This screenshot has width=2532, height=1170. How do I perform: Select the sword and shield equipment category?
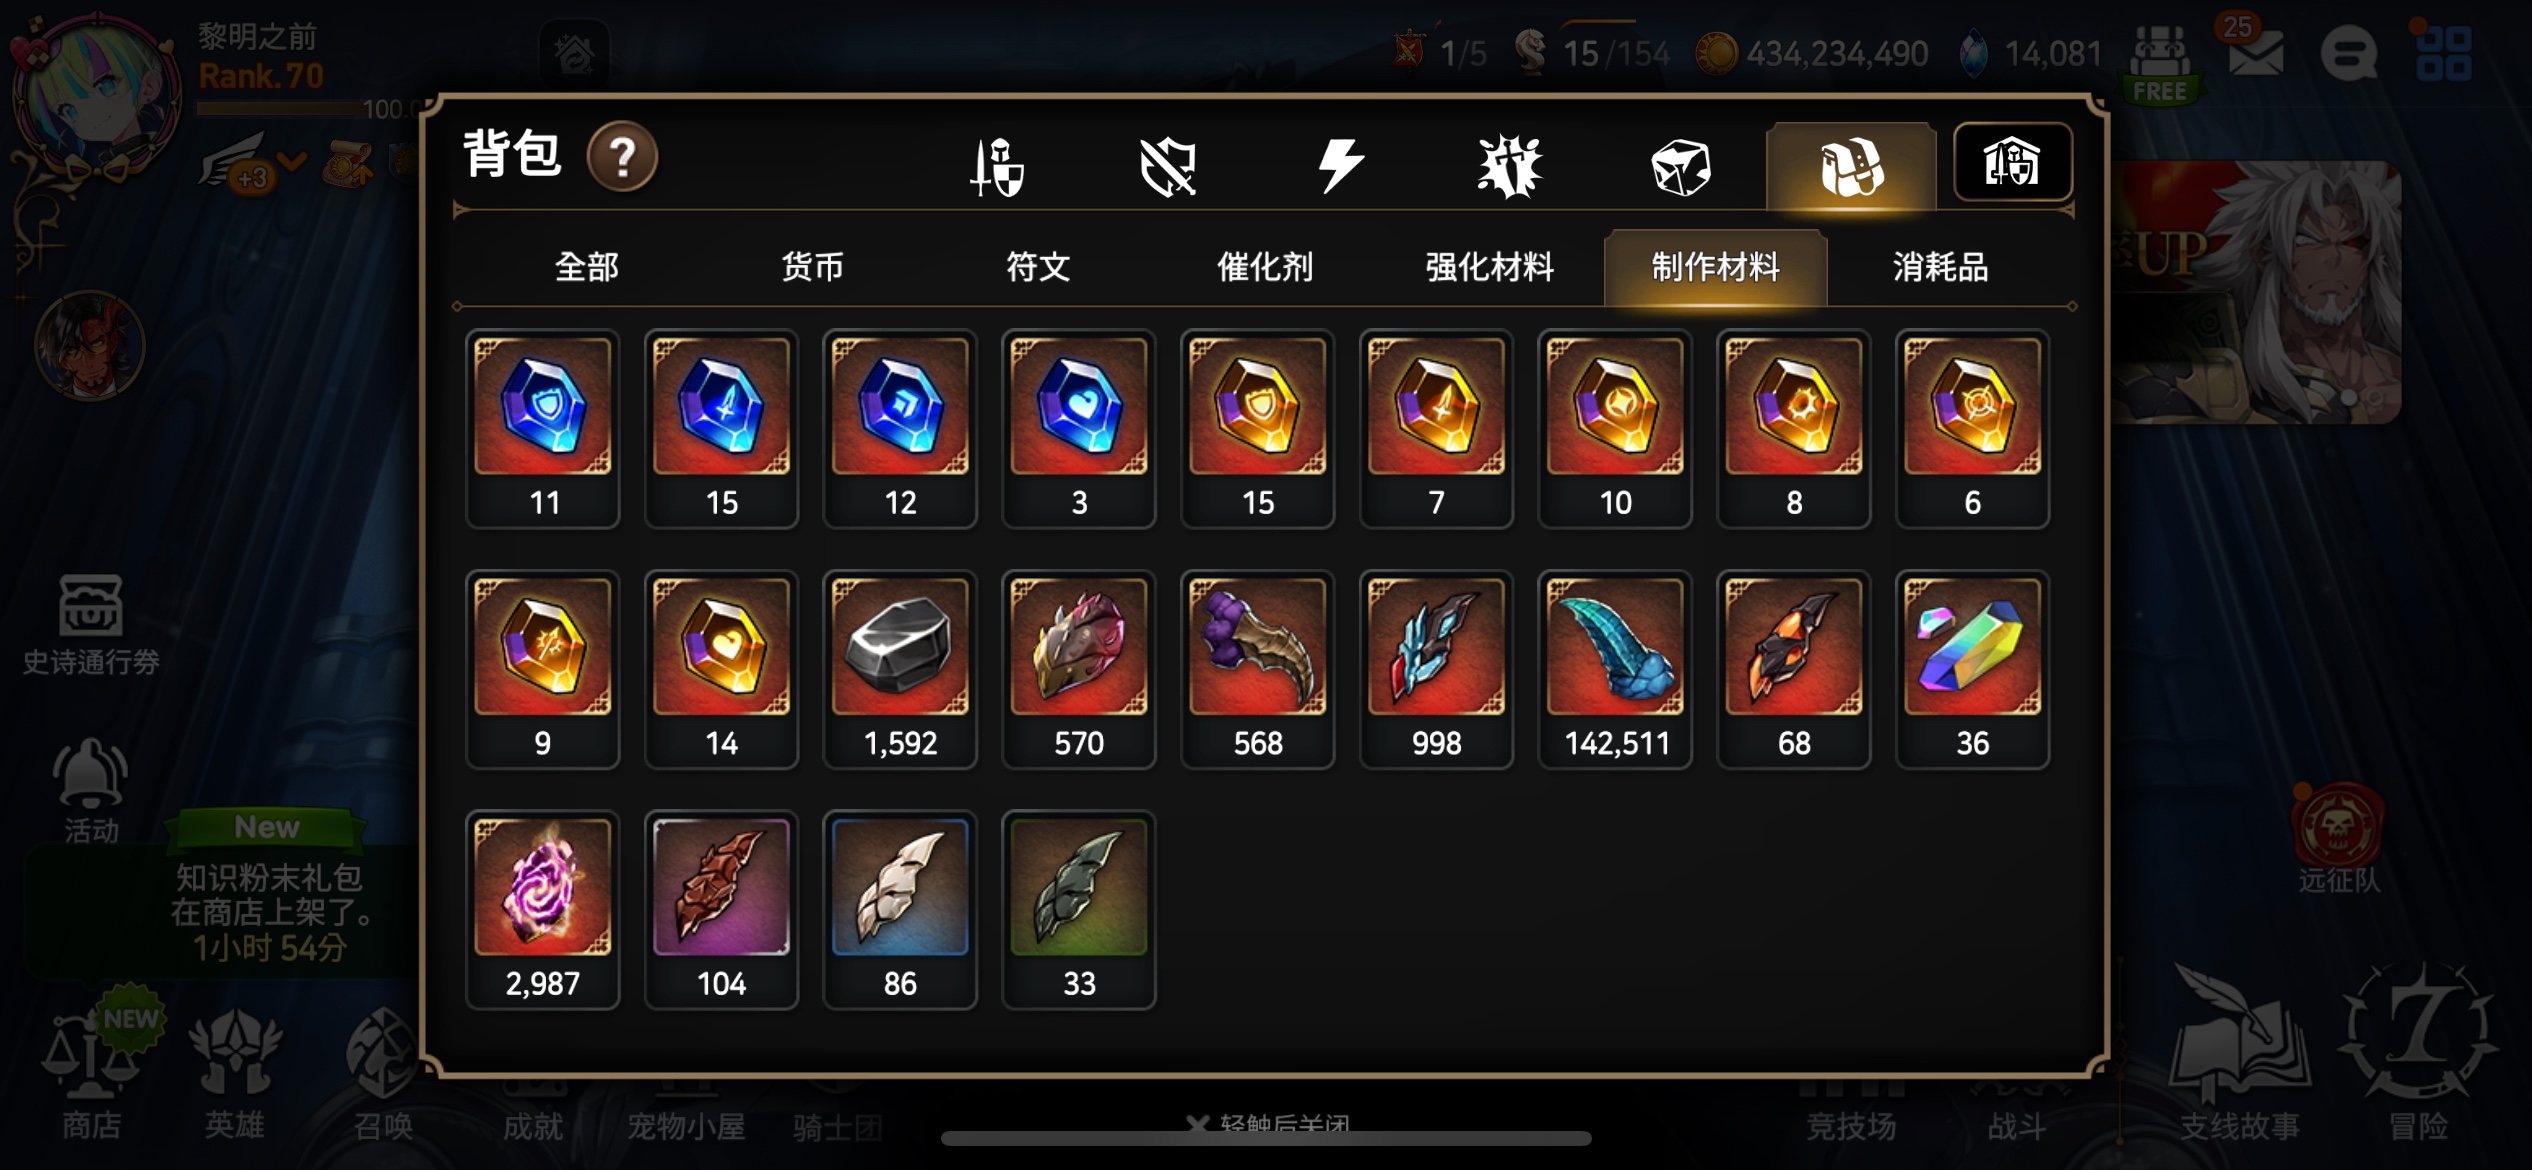(997, 166)
